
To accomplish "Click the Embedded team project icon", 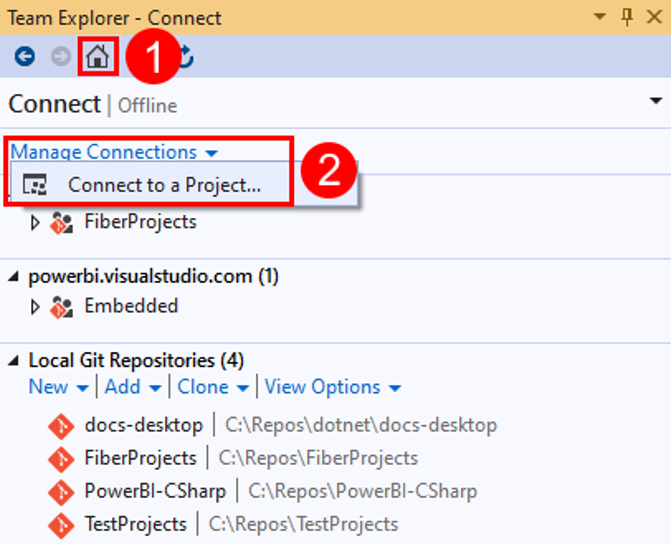I will [x=61, y=307].
